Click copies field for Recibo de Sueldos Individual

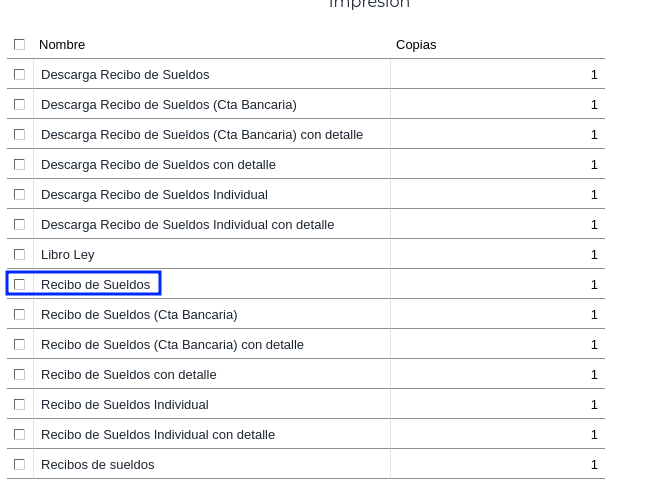[497, 405]
